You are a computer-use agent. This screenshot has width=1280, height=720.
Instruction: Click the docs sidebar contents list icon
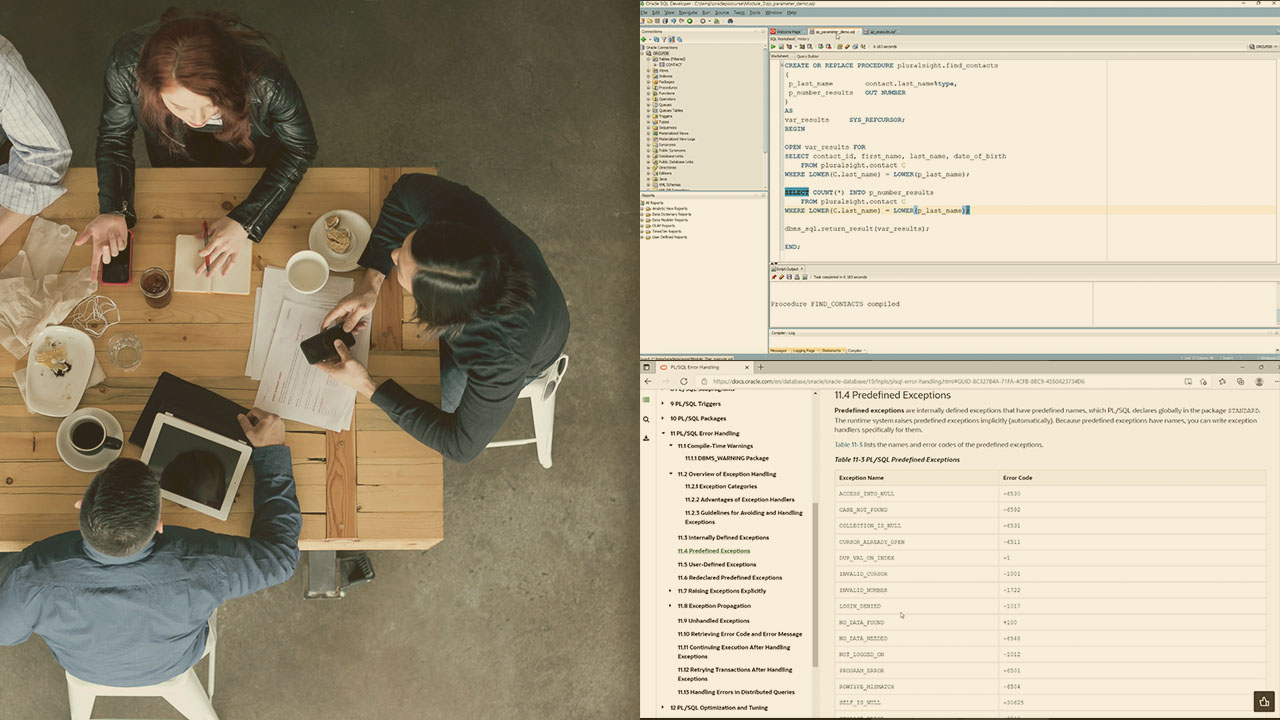coord(646,399)
